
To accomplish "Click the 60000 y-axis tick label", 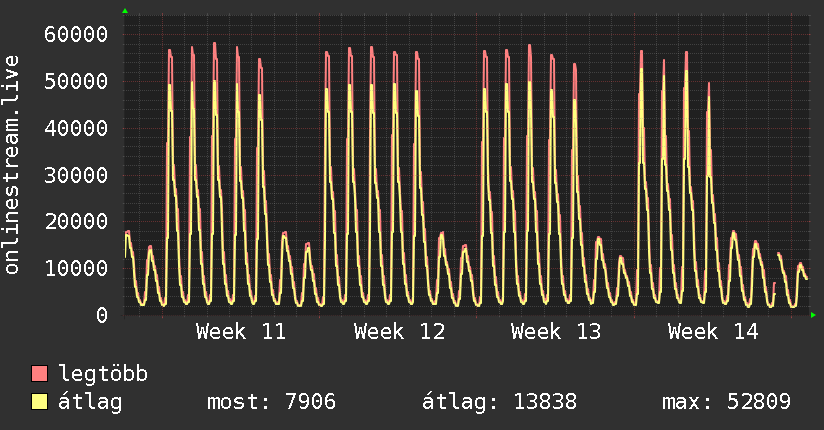I will [x=76, y=34].
